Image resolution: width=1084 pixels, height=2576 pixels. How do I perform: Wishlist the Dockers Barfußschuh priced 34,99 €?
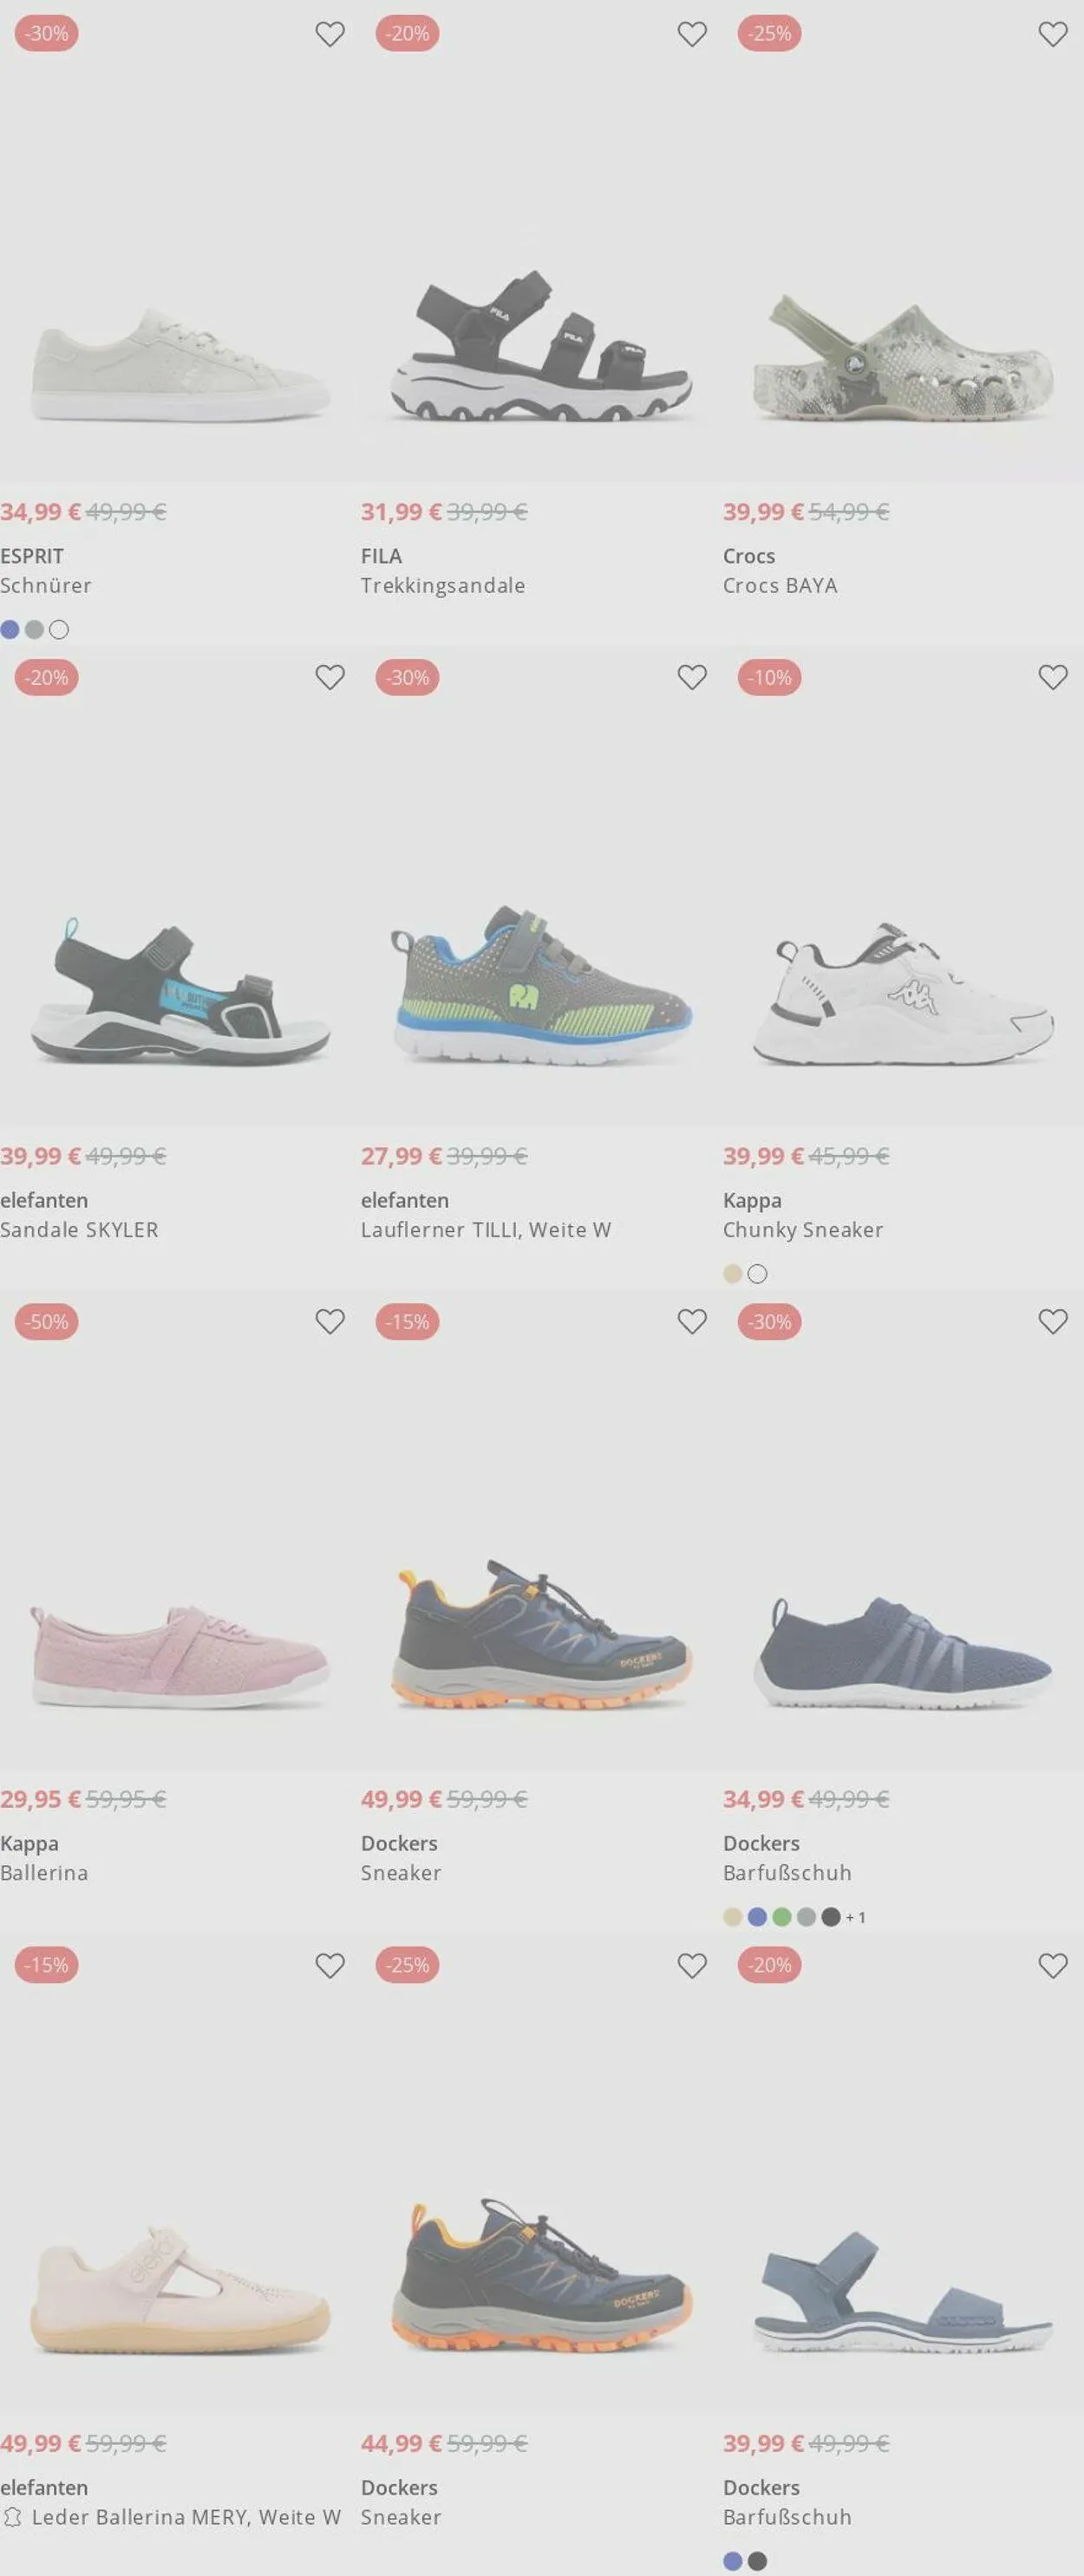(x=1053, y=1321)
